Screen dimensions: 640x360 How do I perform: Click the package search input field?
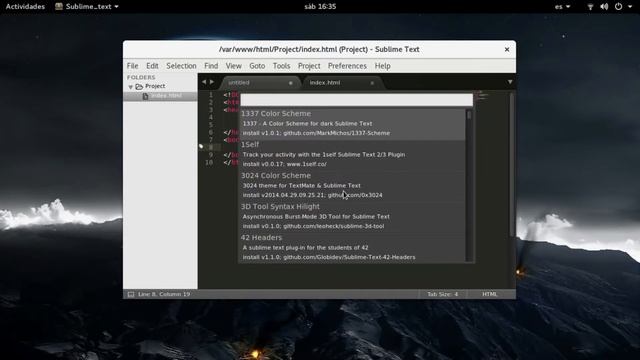click(356, 100)
